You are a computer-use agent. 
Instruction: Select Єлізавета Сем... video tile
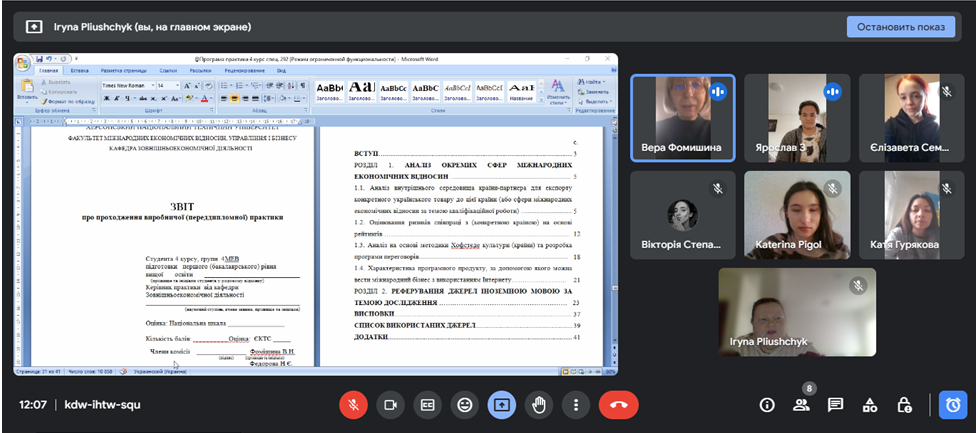[911, 118]
